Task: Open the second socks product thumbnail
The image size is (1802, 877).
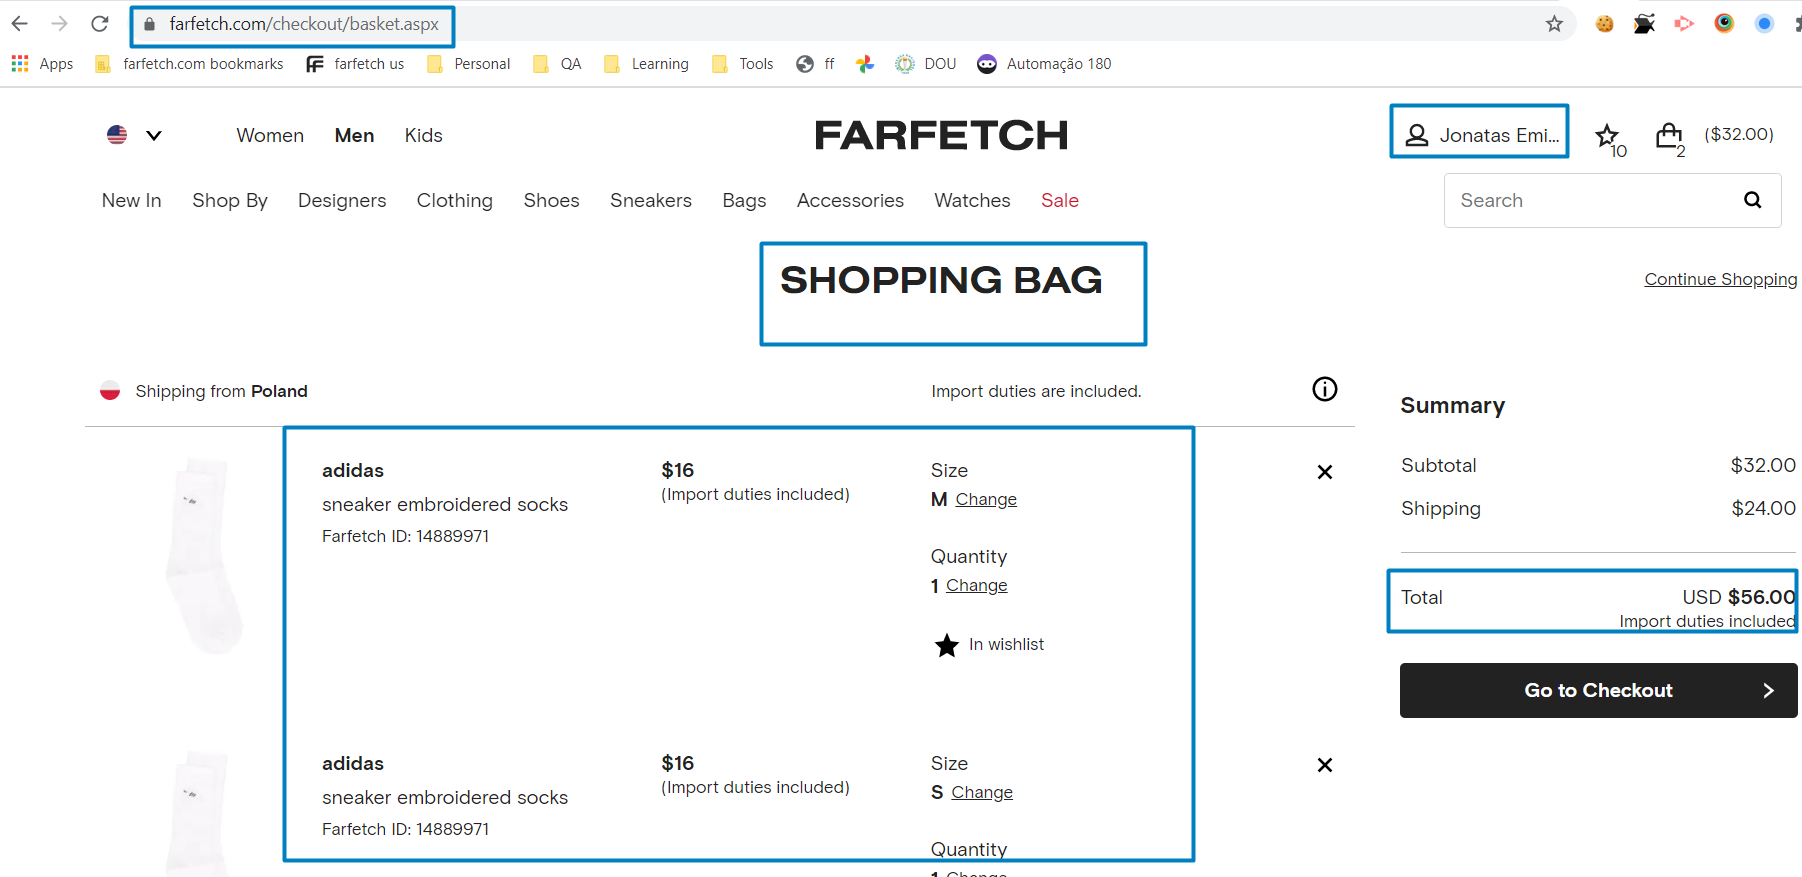Action: (x=200, y=812)
